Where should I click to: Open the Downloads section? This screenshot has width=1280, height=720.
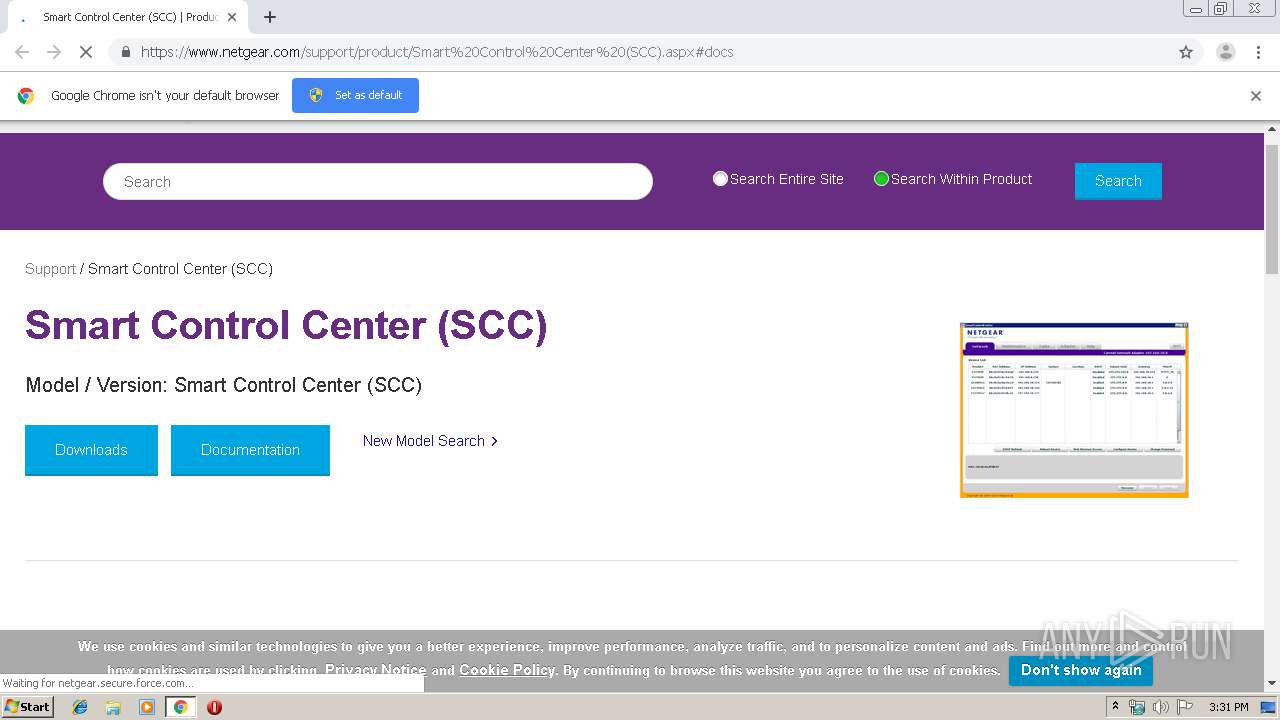point(91,450)
